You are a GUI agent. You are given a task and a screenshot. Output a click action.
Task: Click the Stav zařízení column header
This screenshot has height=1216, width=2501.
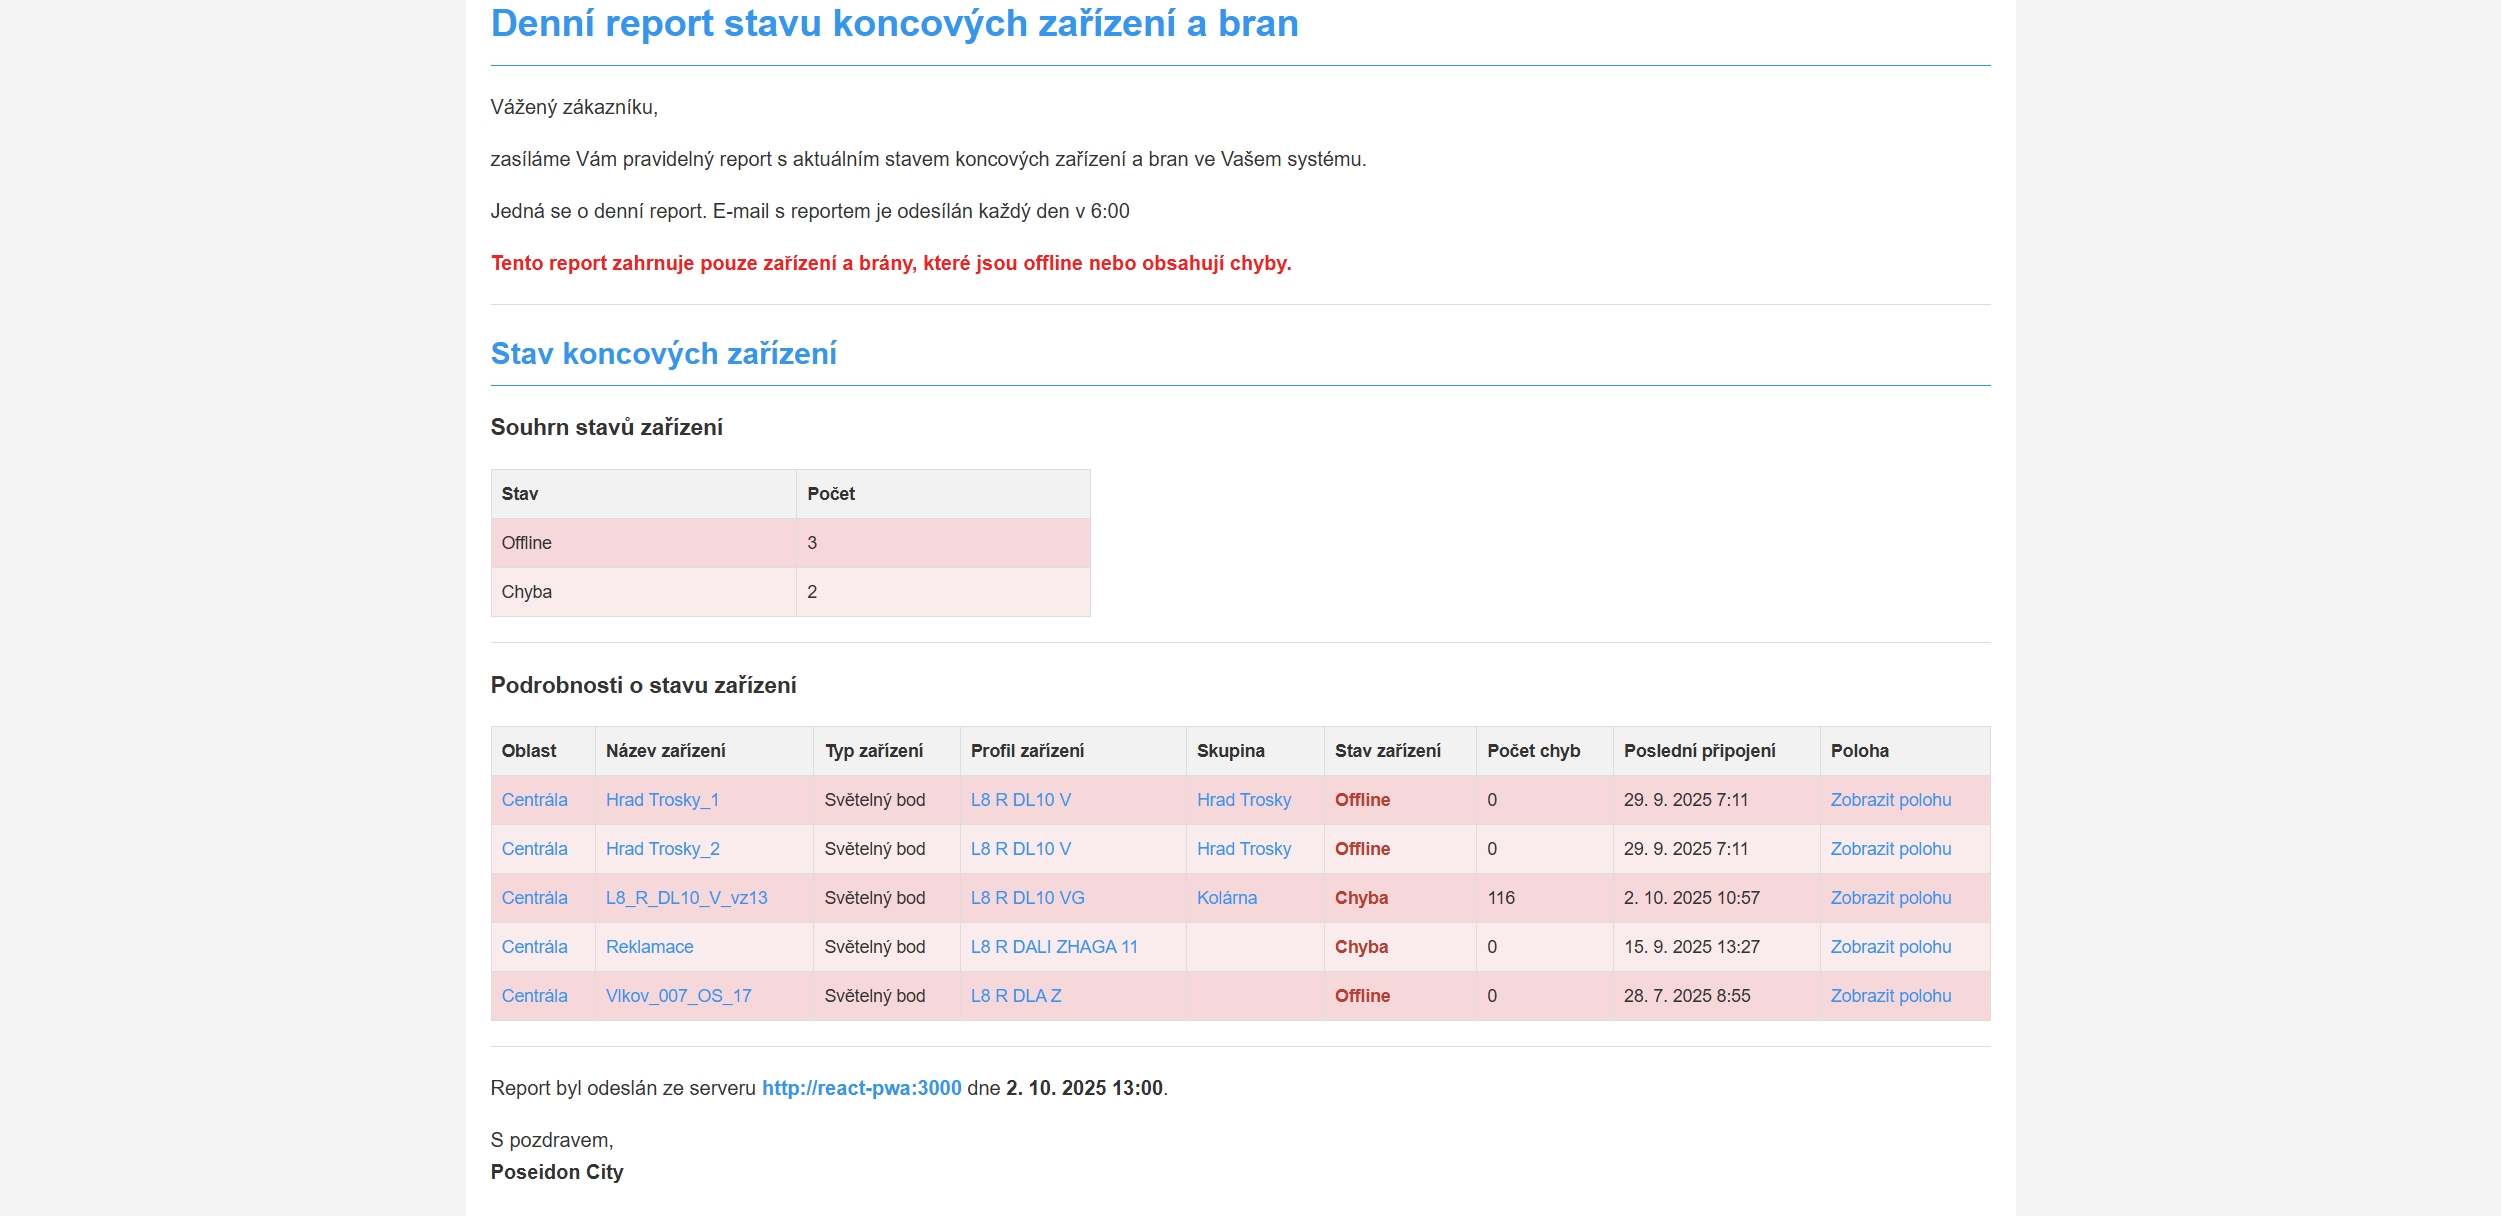tap(1387, 751)
